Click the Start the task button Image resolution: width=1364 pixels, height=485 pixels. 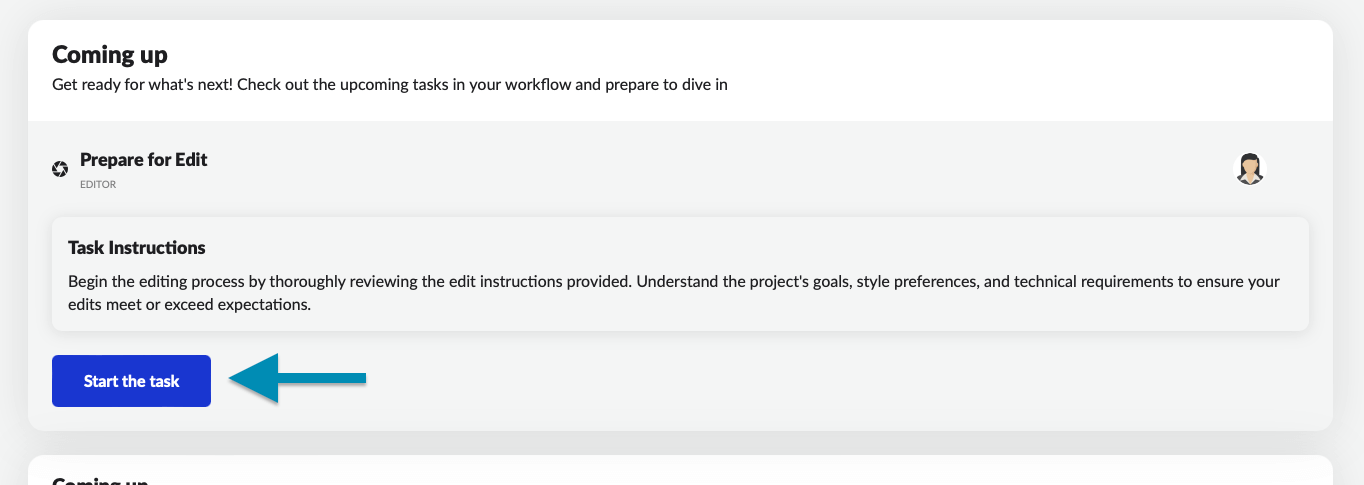click(x=131, y=381)
